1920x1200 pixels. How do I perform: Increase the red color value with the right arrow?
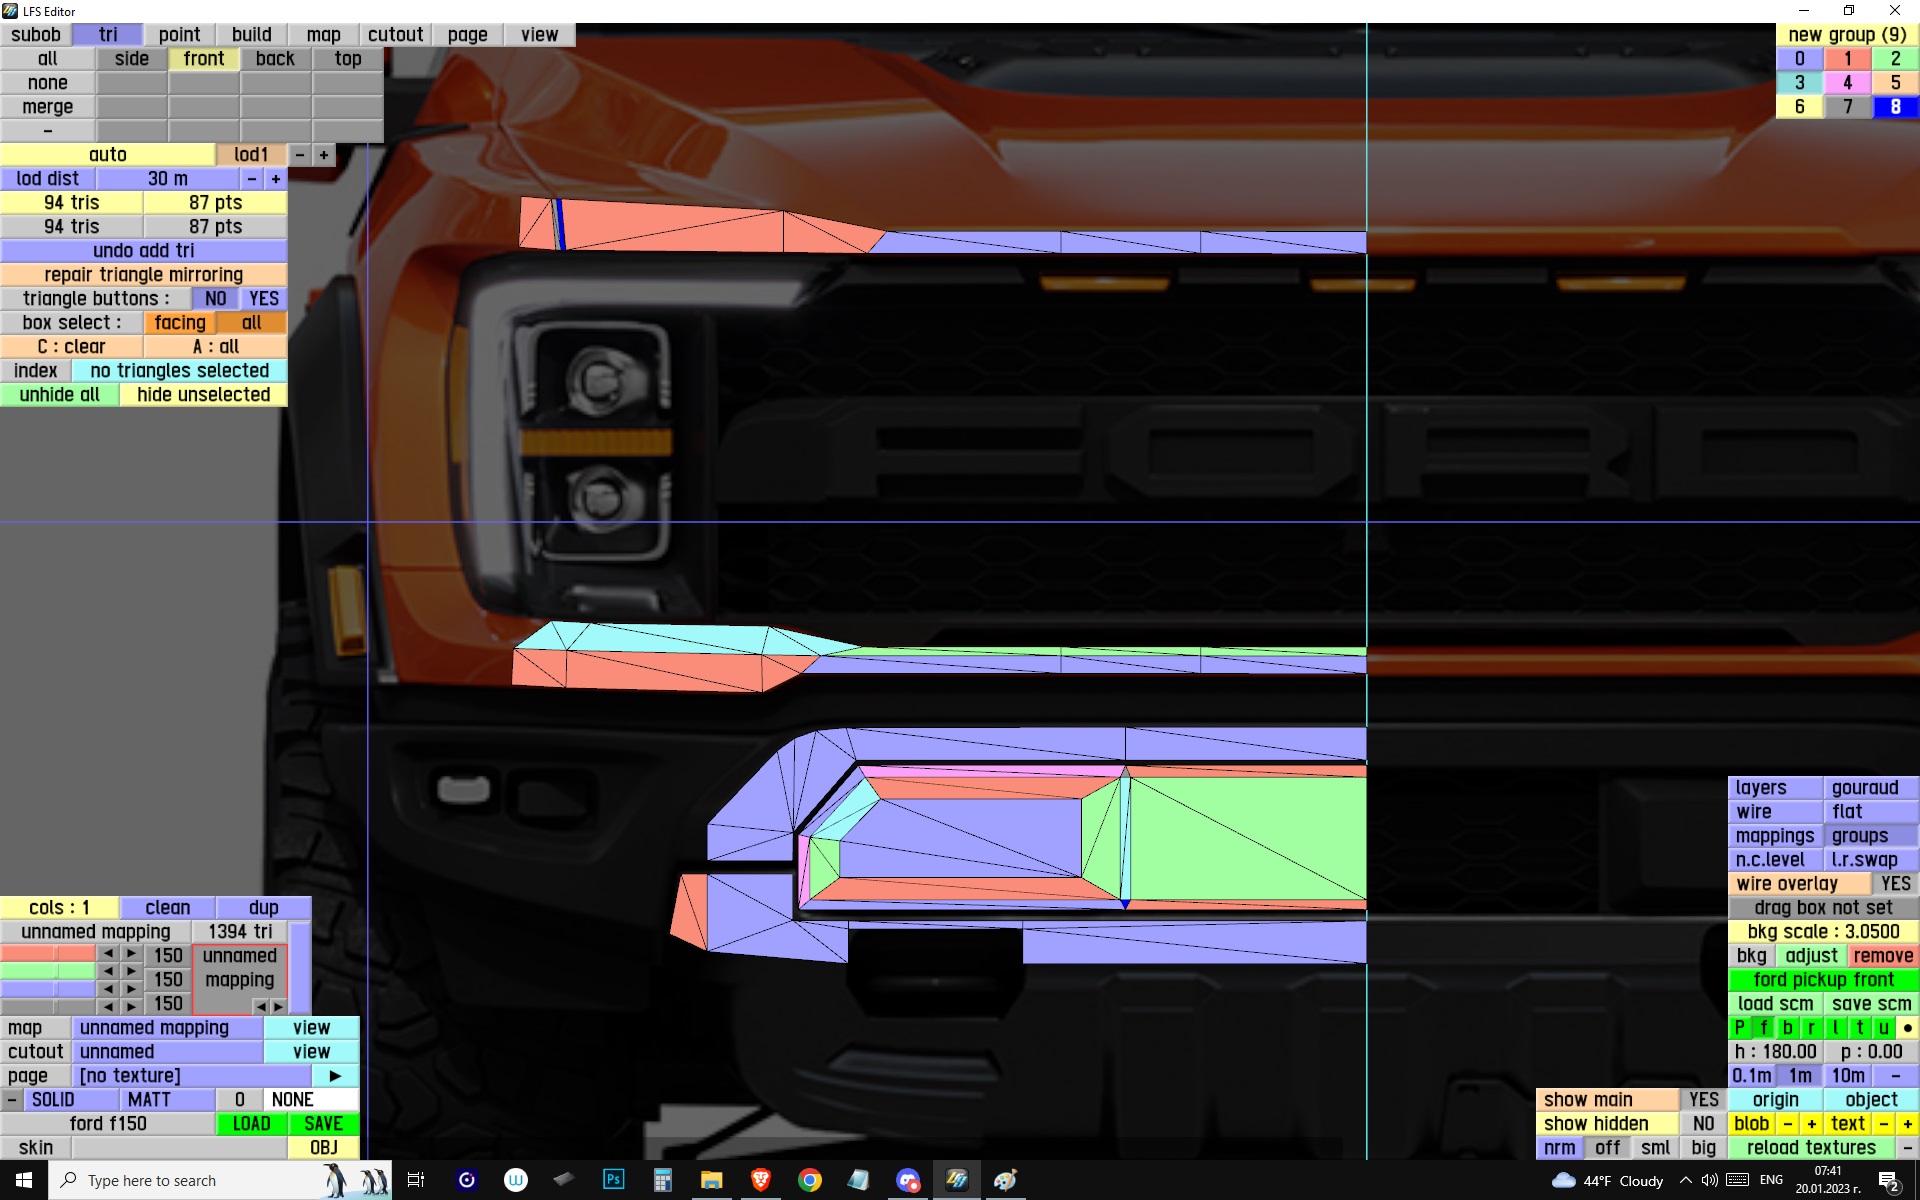click(131, 954)
